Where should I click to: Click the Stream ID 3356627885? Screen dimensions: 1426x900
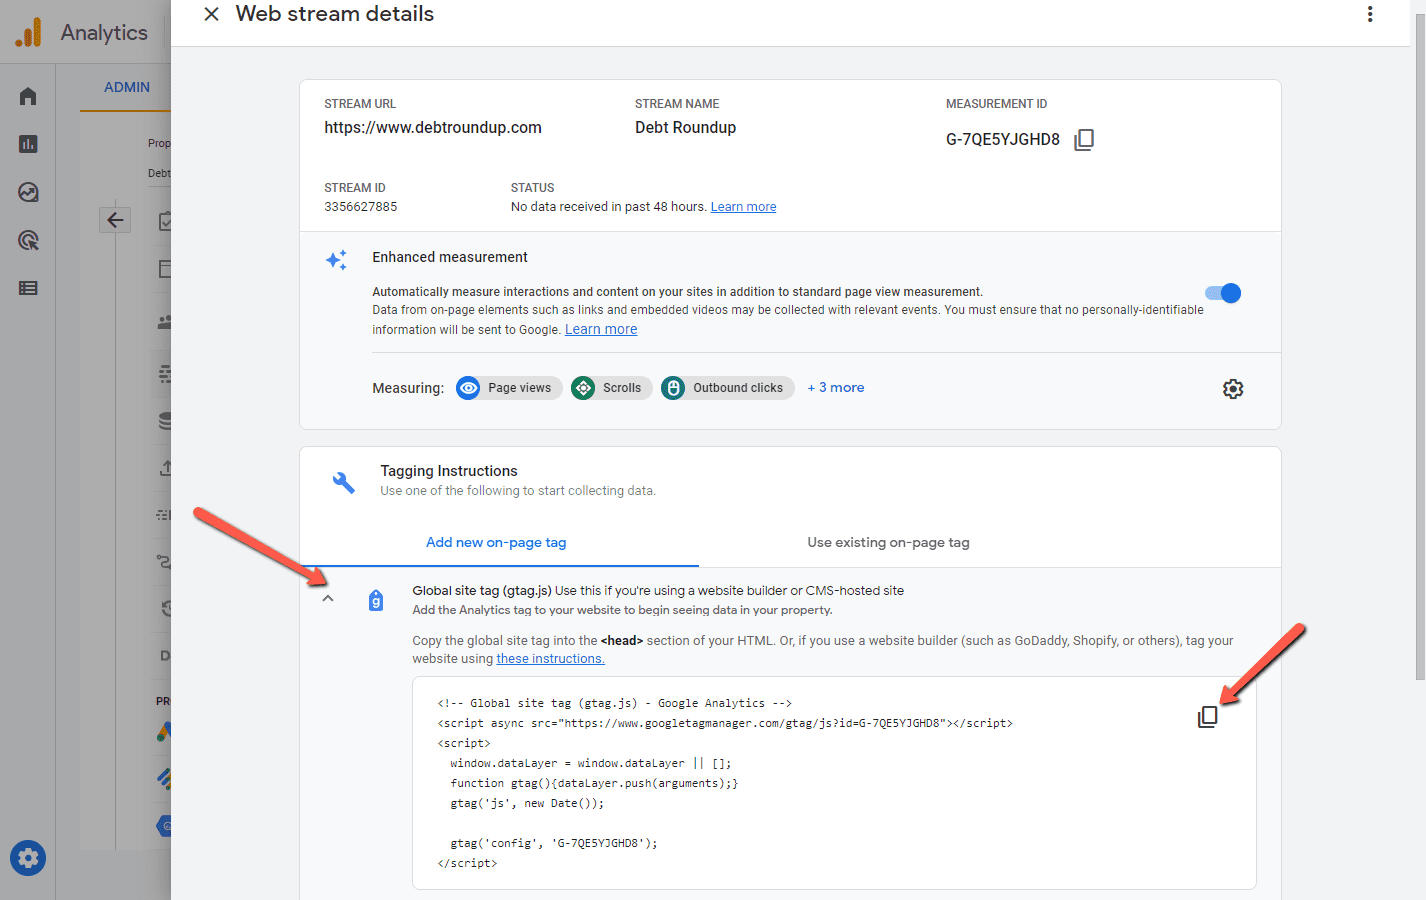pyautogui.click(x=361, y=207)
